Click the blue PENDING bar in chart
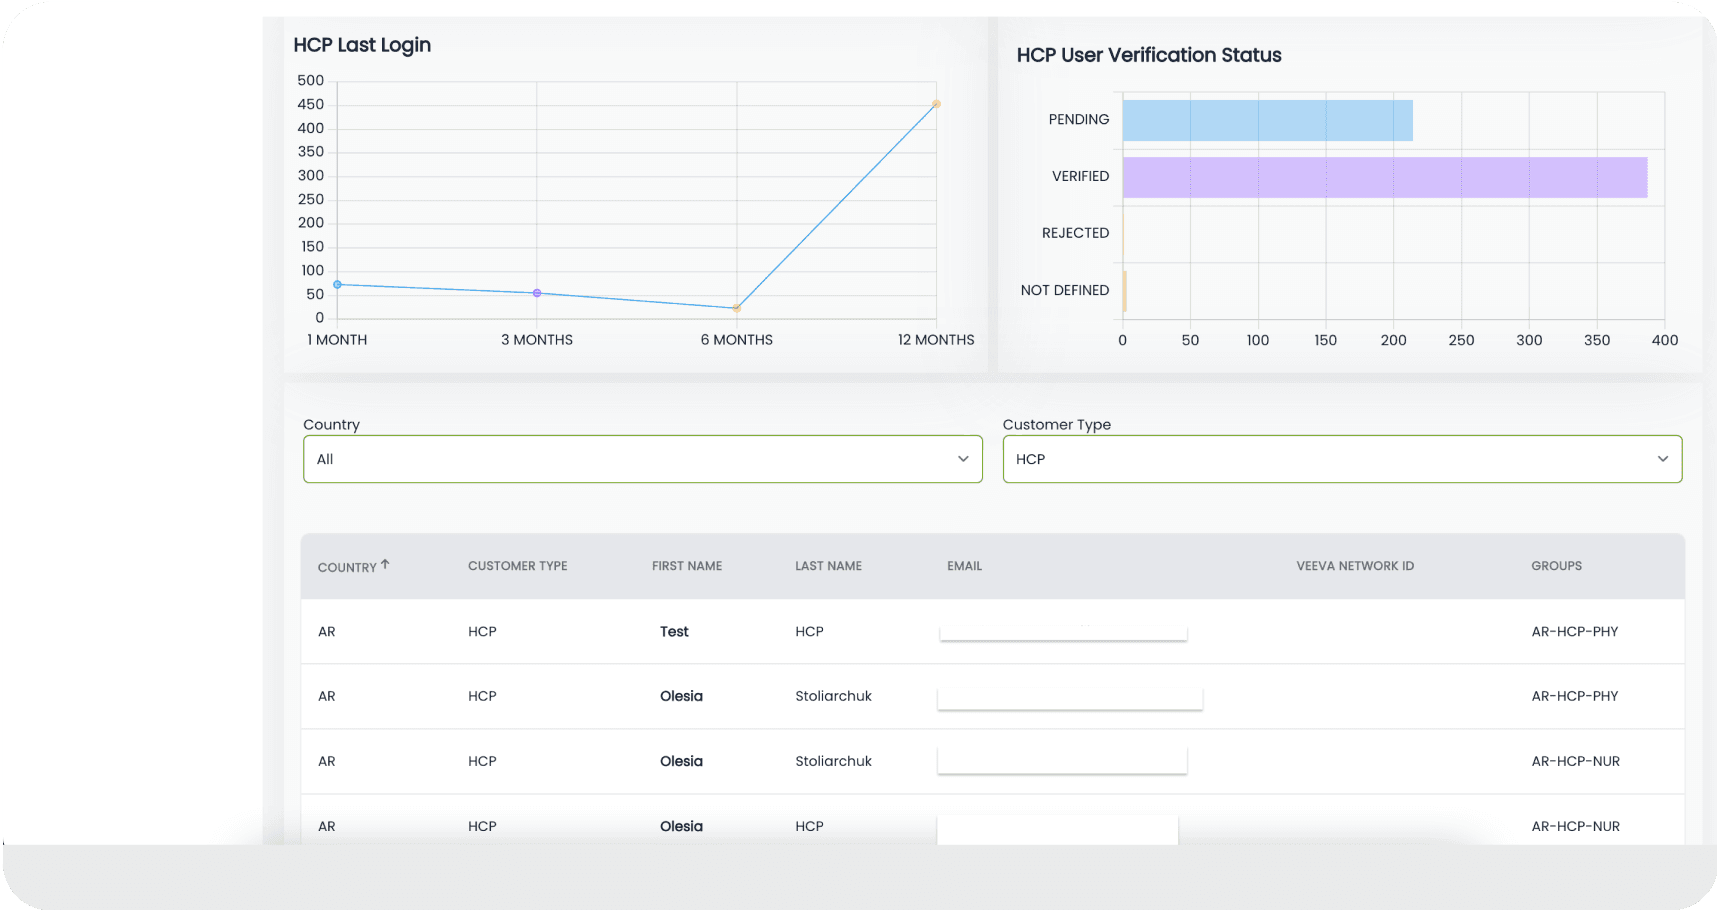 coord(1267,120)
